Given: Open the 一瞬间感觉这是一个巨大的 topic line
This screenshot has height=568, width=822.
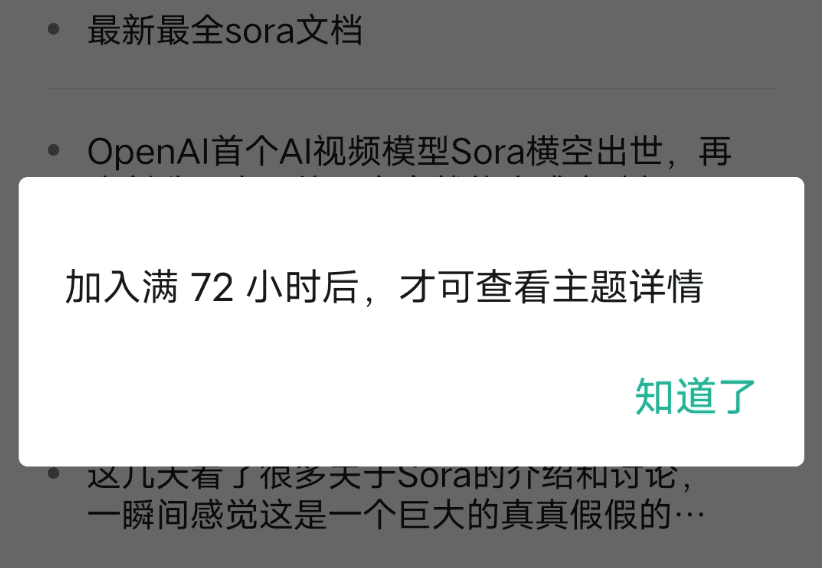Looking at the screenshot, I should tap(396, 515).
